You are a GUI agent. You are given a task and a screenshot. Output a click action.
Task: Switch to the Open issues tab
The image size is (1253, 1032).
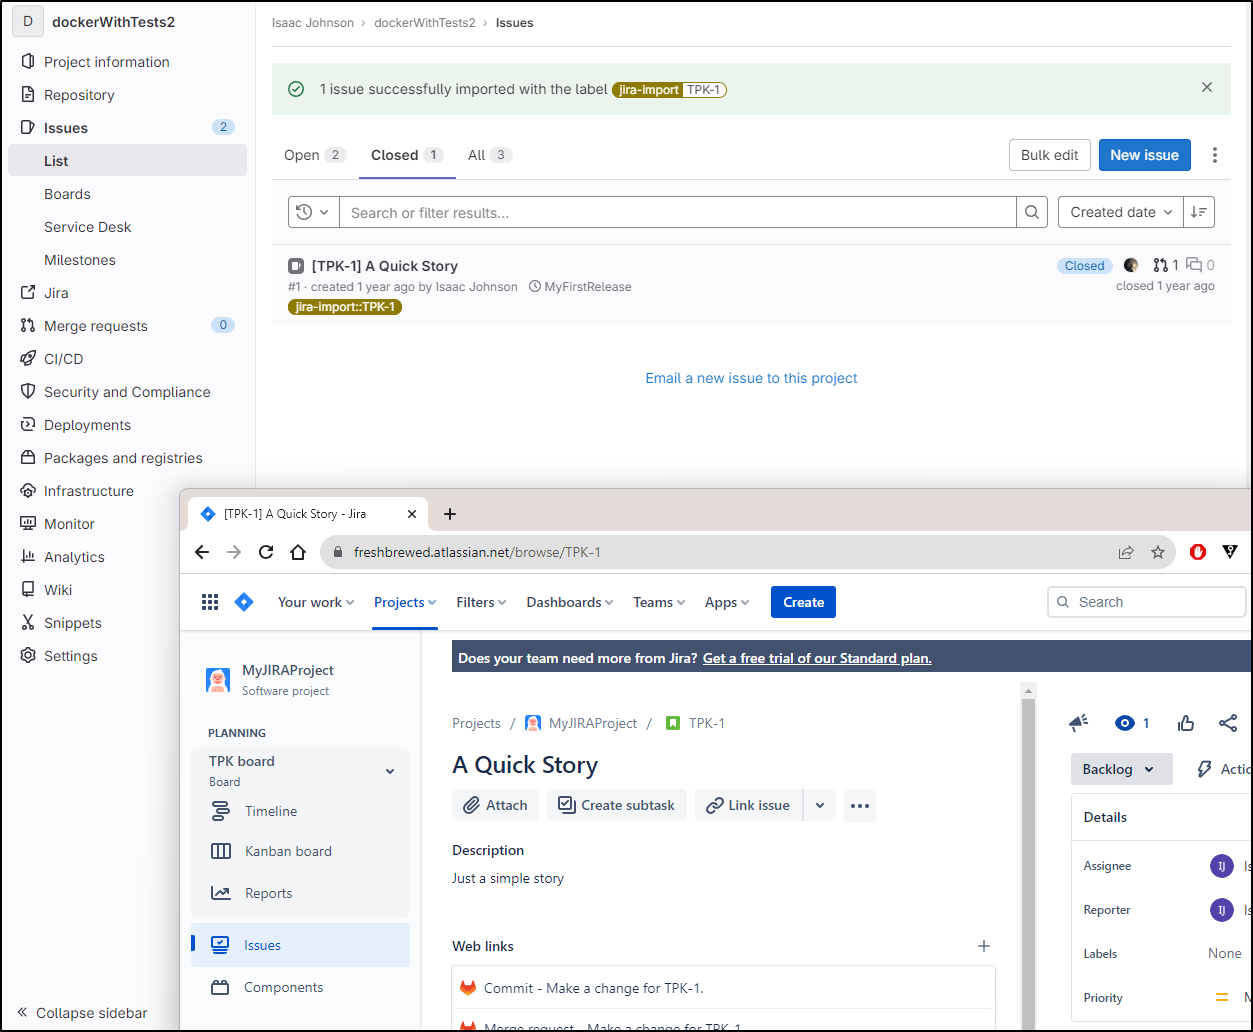[x=315, y=155]
